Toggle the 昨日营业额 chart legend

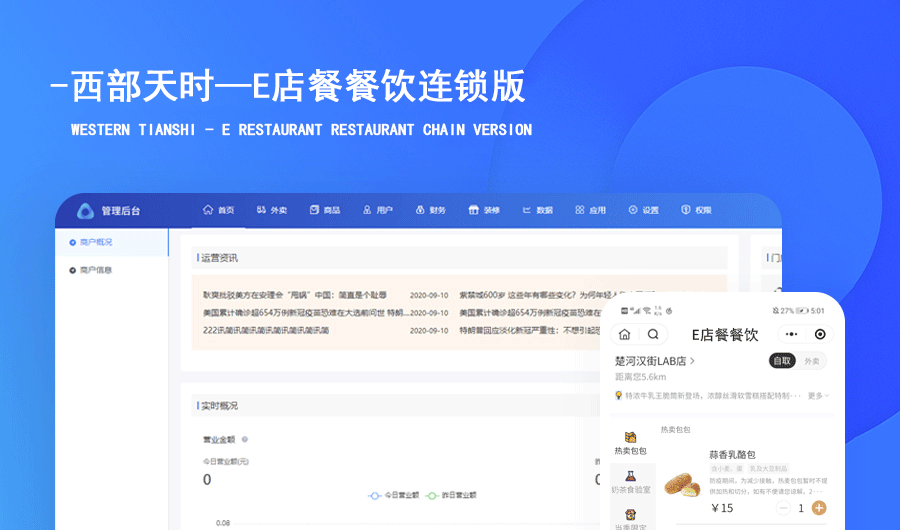[451, 495]
